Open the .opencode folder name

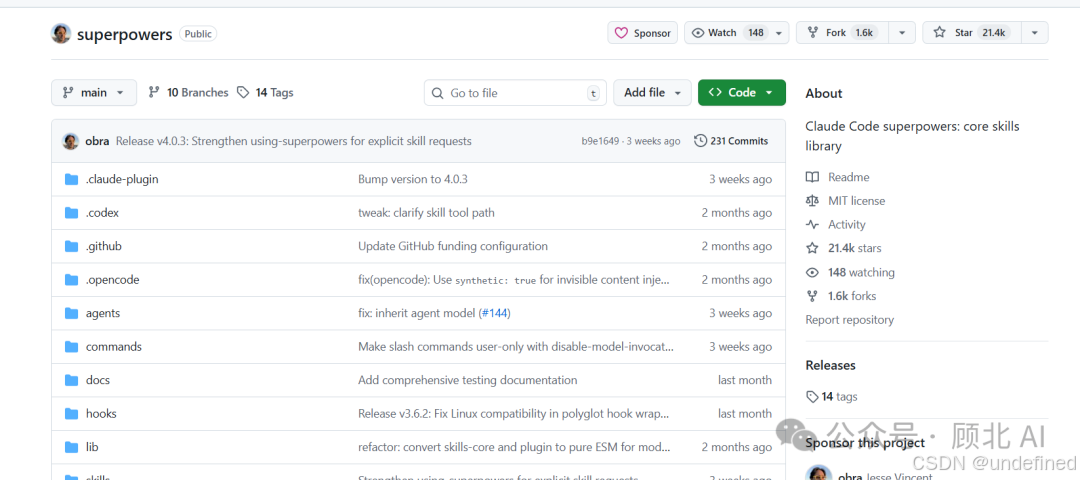(x=112, y=280)
